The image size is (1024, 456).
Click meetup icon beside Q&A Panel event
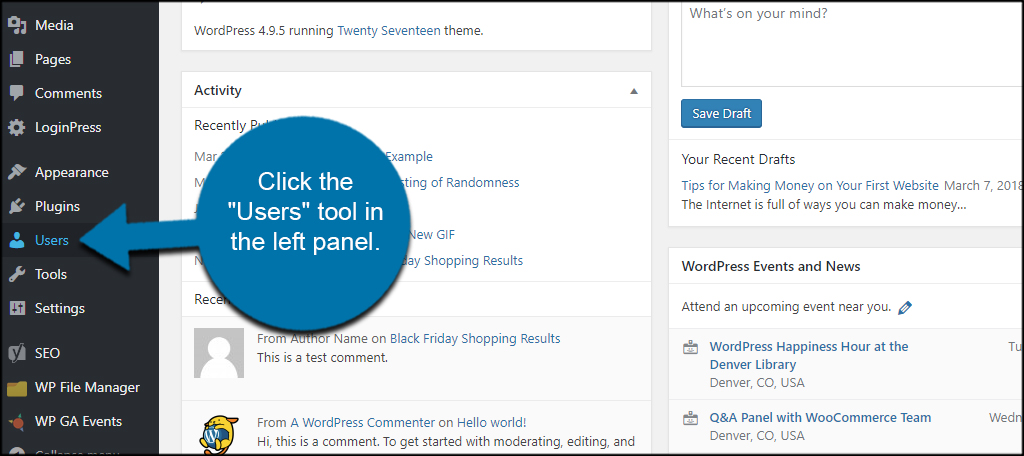coord(690,418)
